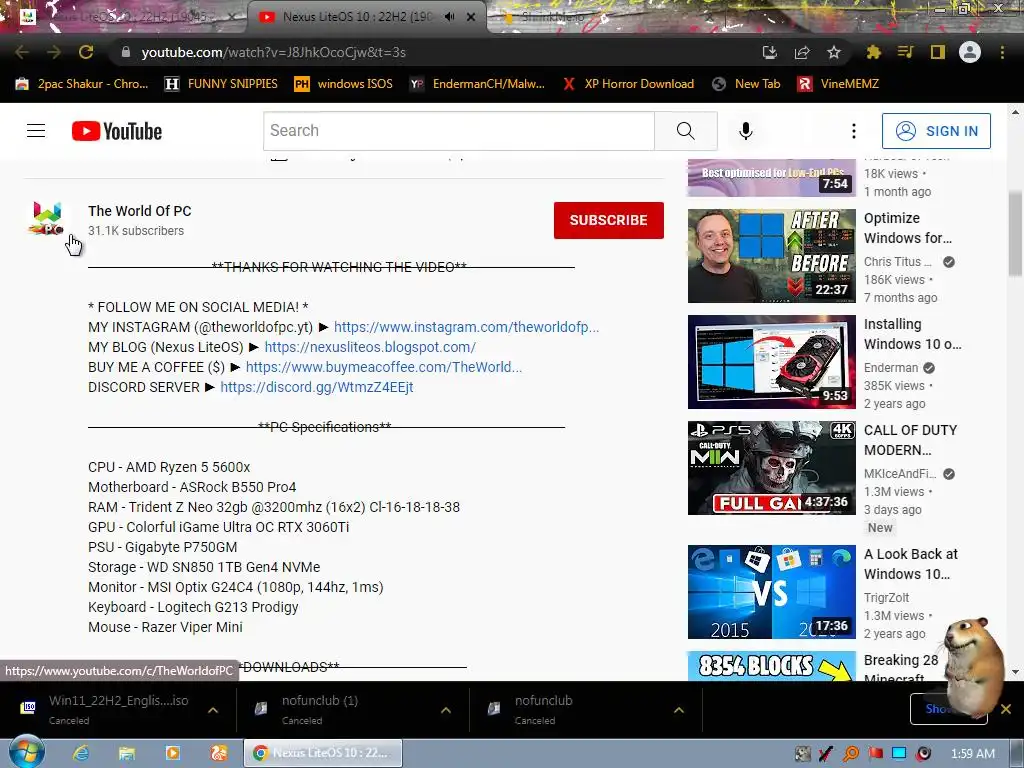The width and height of the screenshot is (1024, 768).
Task: Open 2pac Shakur bookmark
Action: (x=82, y=84)
